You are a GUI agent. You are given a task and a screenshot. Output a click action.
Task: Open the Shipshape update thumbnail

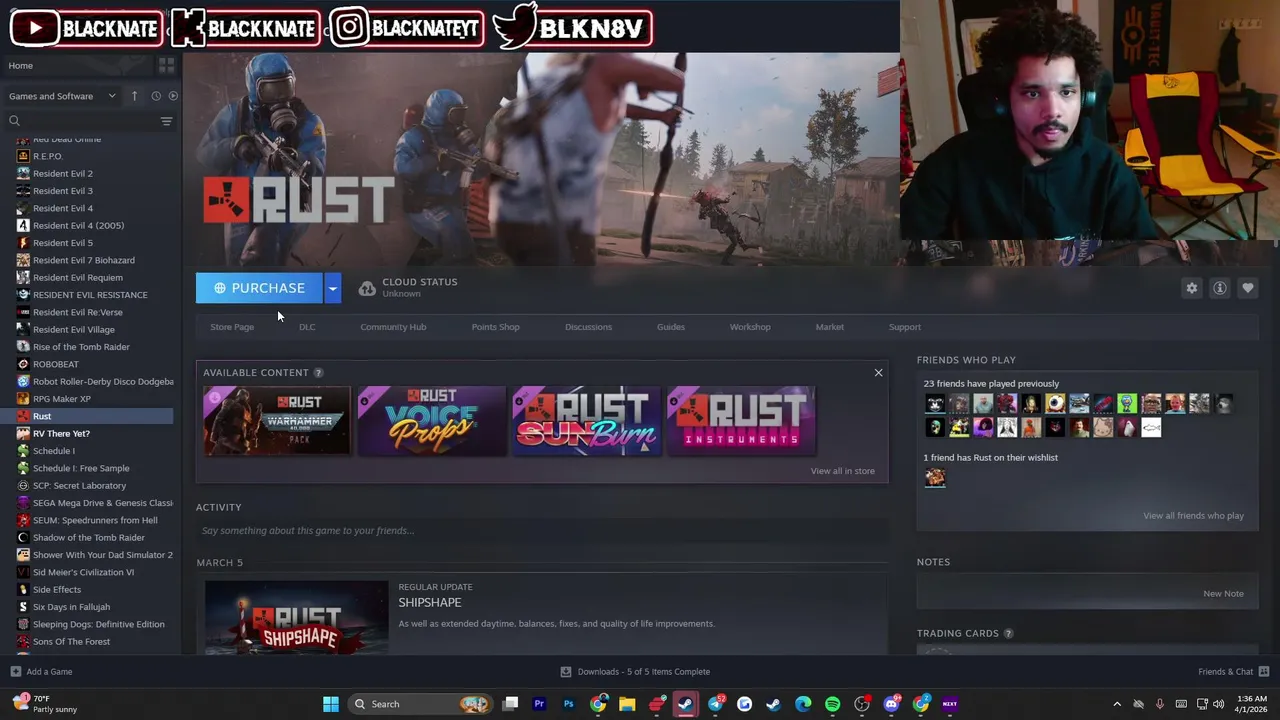pyautogui.click(x=296, y=617)
